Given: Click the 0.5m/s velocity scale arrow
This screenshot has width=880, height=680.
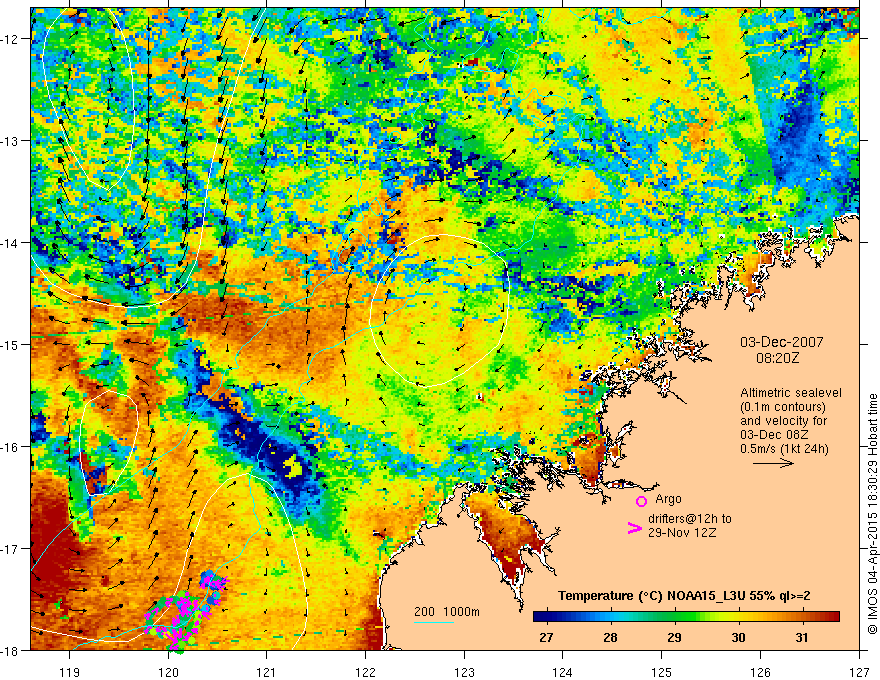Looking at the screenshot, I should [773, 463].
